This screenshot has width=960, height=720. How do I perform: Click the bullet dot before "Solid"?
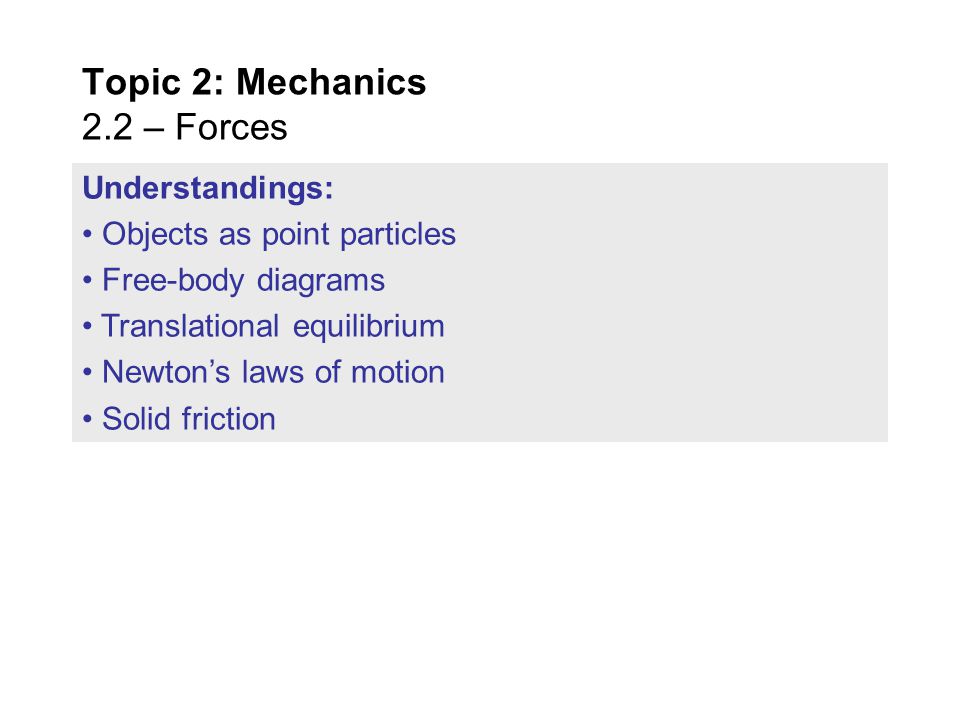[88, 419]
